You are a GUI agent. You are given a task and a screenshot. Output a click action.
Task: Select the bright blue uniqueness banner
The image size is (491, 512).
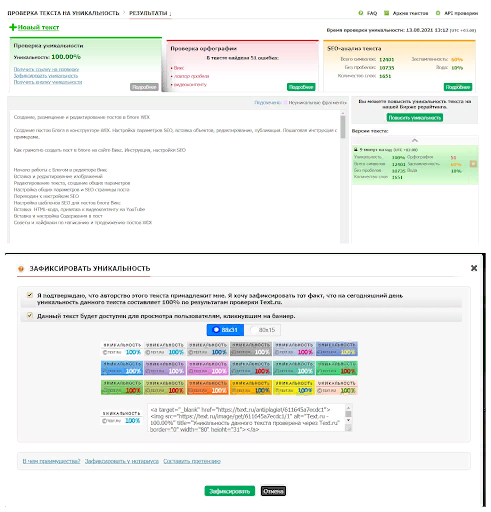tap(122, 368)
